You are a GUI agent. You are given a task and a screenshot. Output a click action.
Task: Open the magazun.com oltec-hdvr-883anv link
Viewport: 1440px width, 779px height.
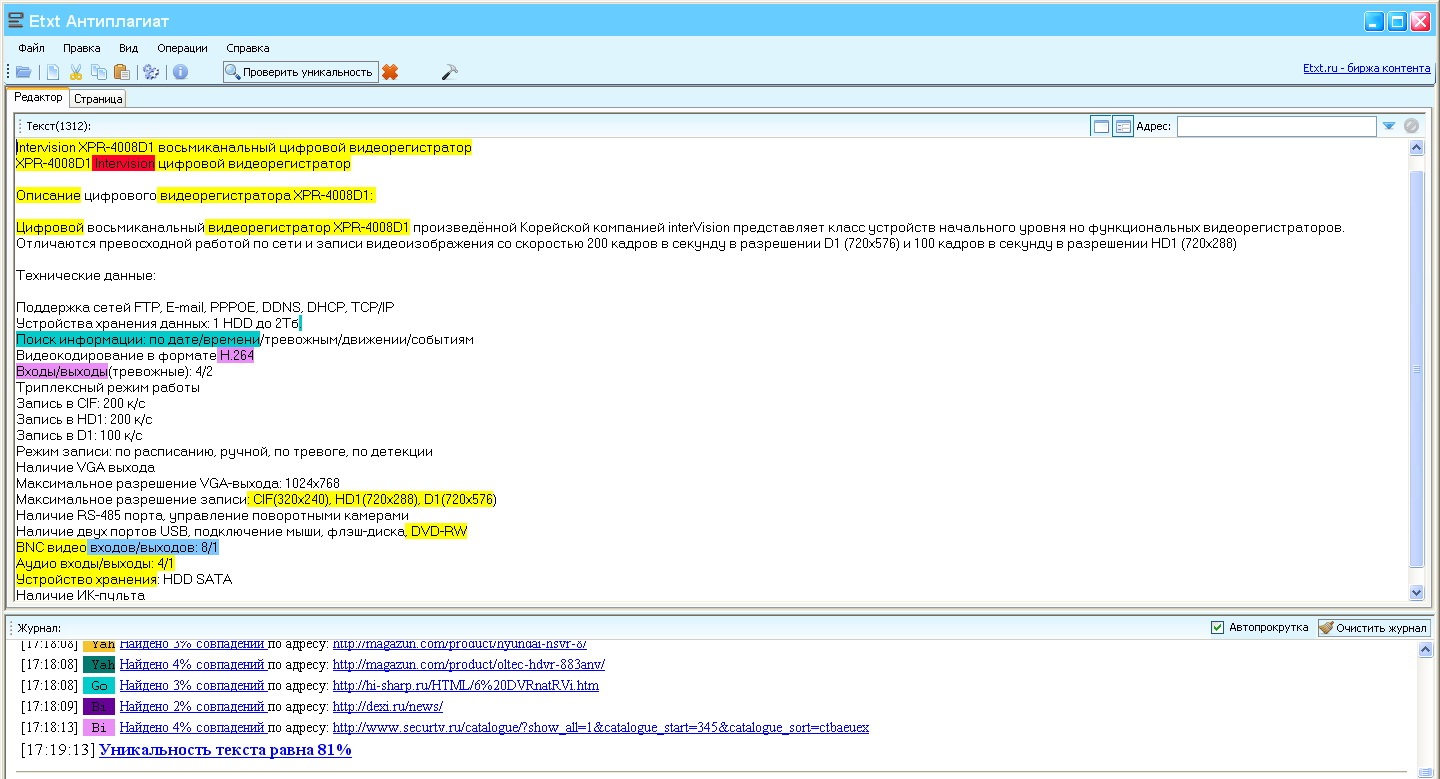point(468,664)
